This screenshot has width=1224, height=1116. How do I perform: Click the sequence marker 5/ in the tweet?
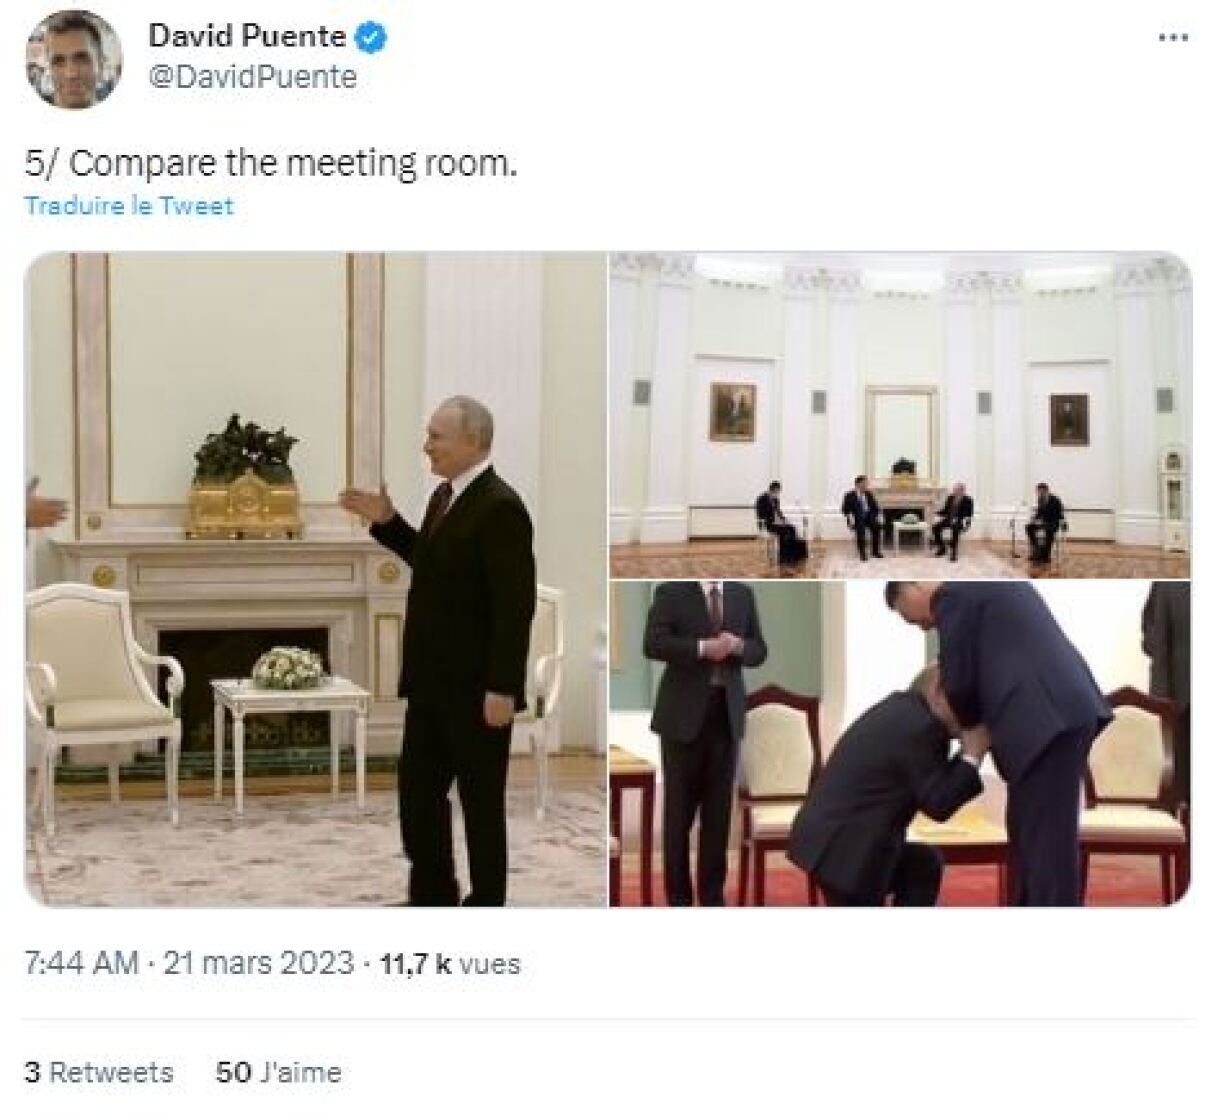42,163
